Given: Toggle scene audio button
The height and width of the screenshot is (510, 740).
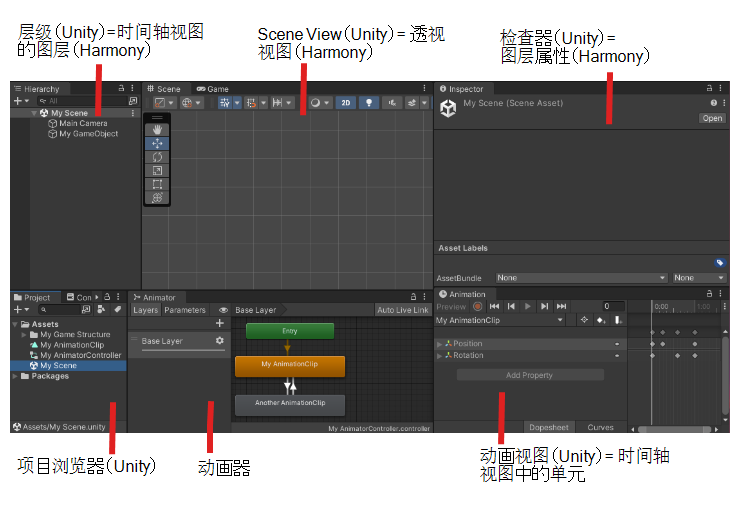Looking at the screenshot, I should pos(392,102).
